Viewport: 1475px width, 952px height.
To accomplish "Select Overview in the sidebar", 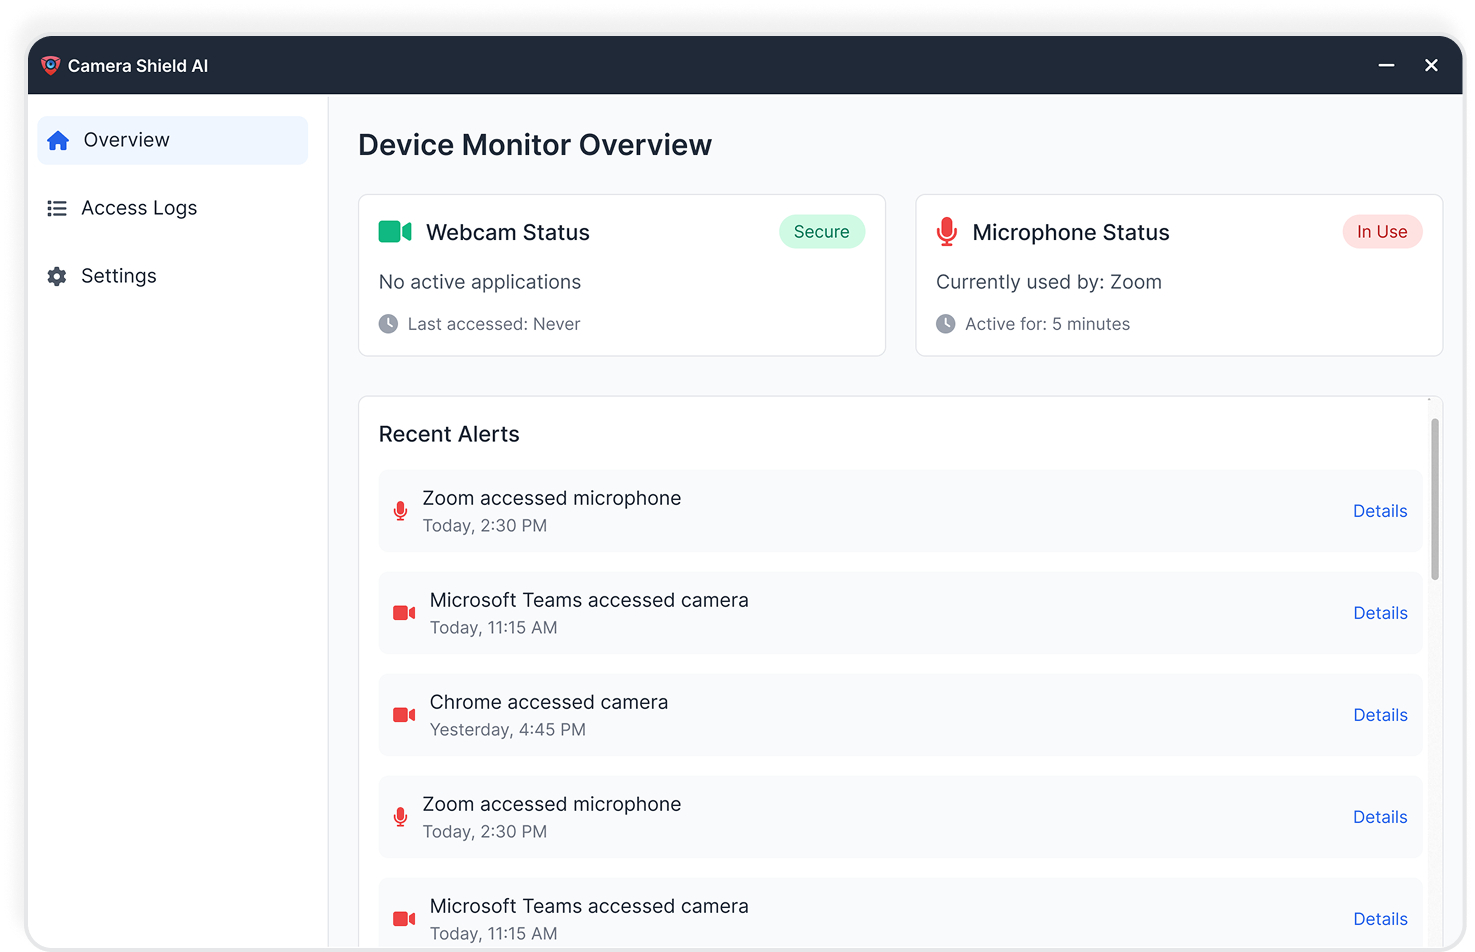I will (126, 139).
